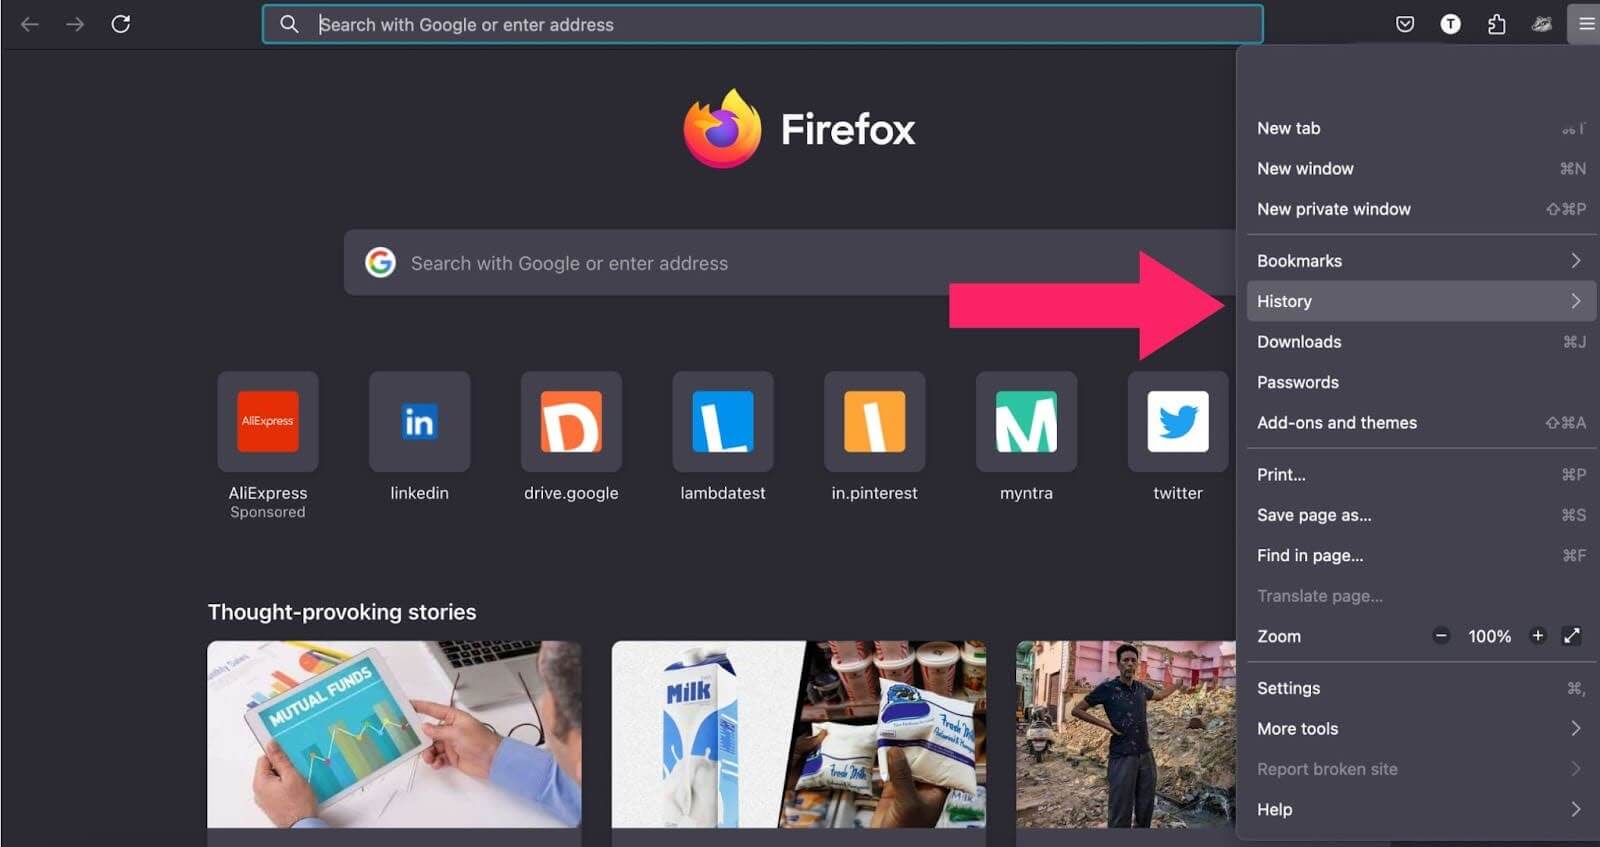Open the Pocket save icon
Image resolution: width=1600 pixels, height=847 pixels.
click(1405, 24)
